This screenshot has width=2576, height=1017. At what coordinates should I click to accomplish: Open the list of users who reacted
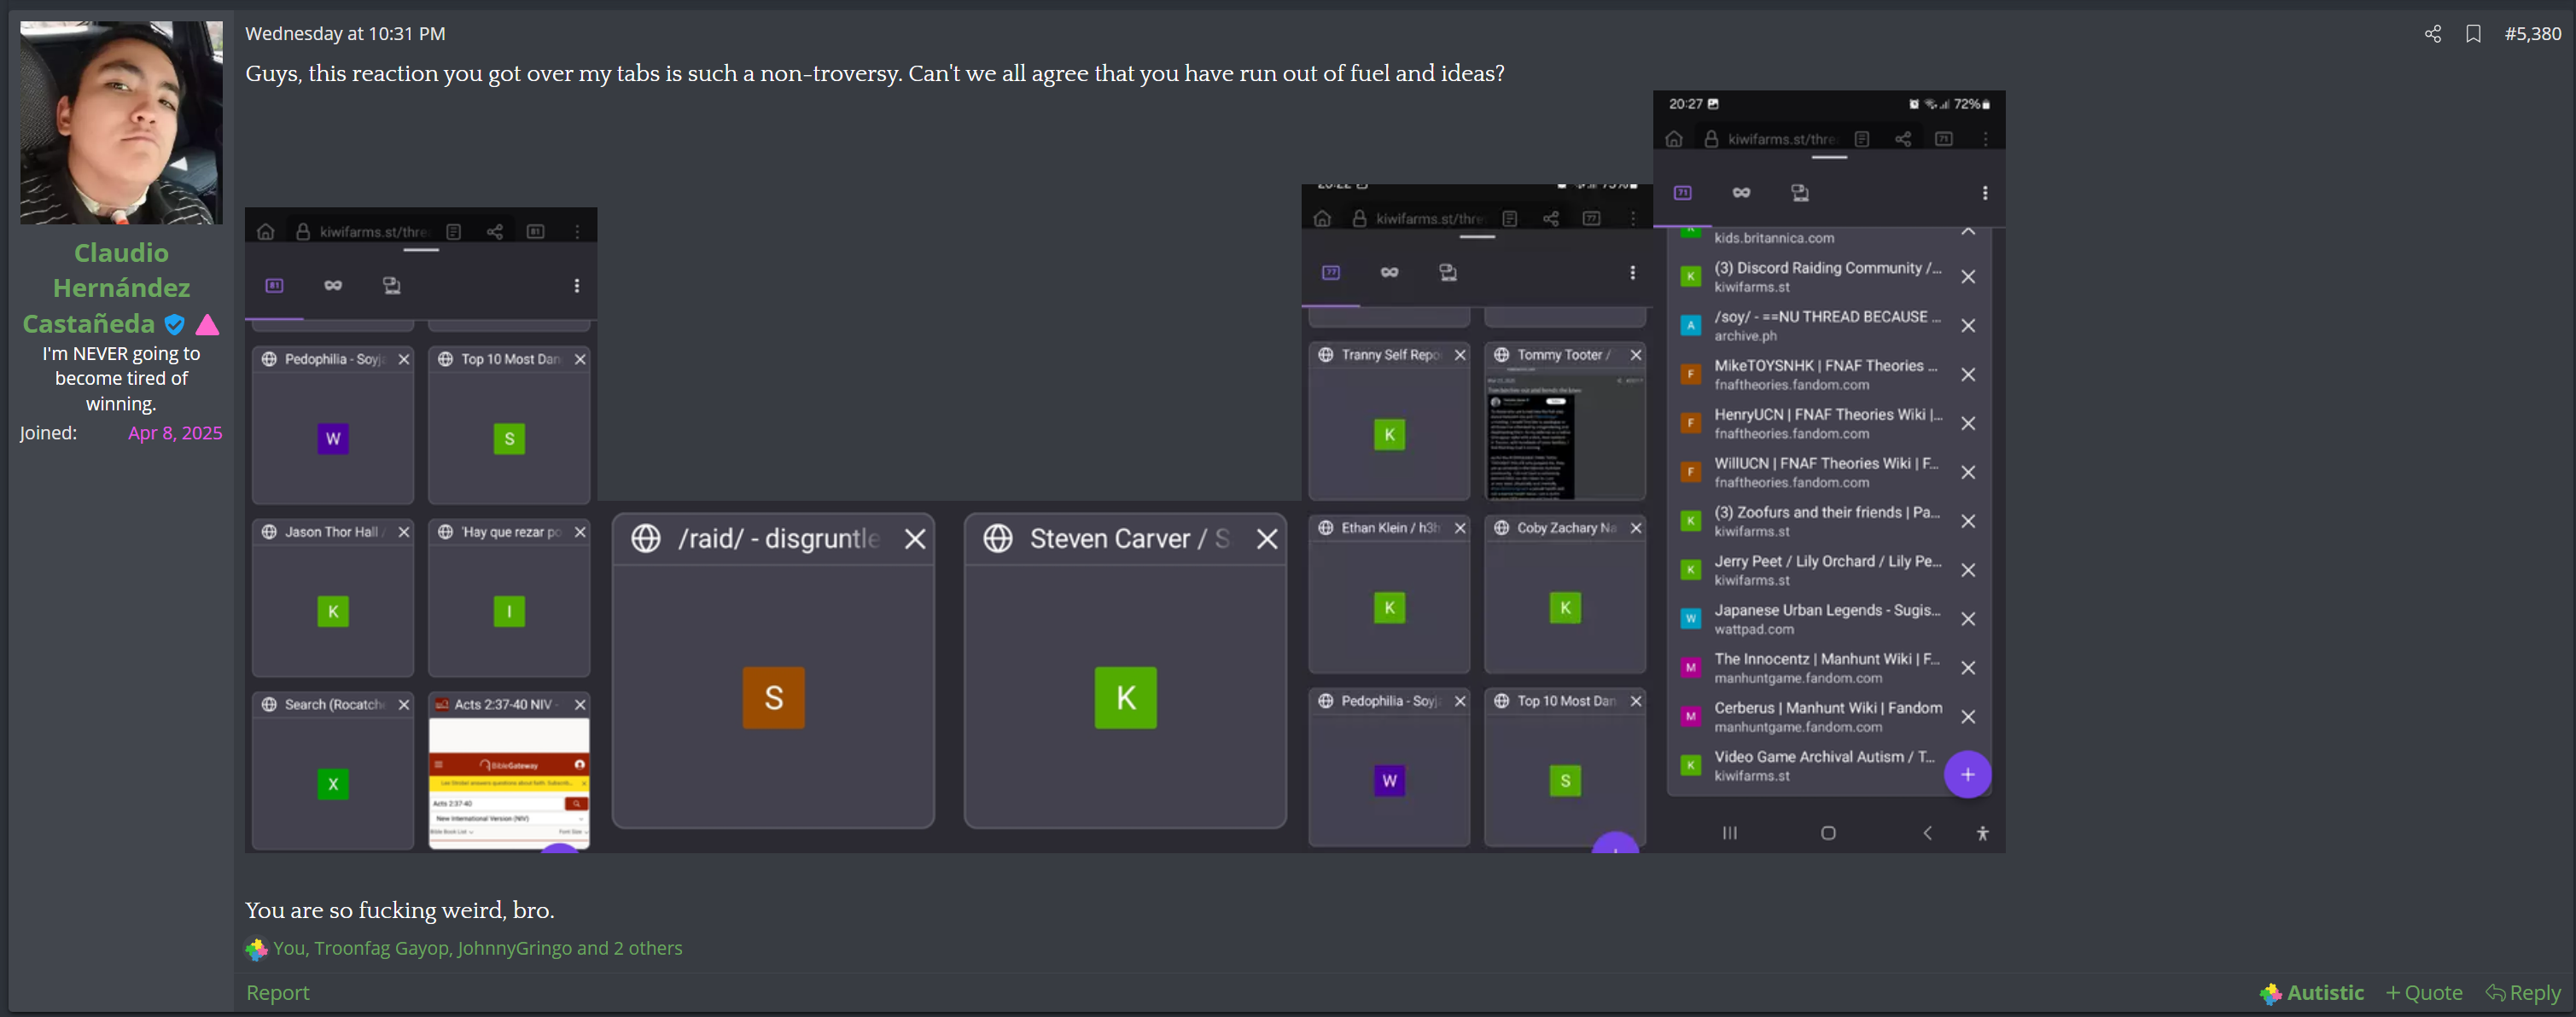pyautogui.click(x=478, y=948)
